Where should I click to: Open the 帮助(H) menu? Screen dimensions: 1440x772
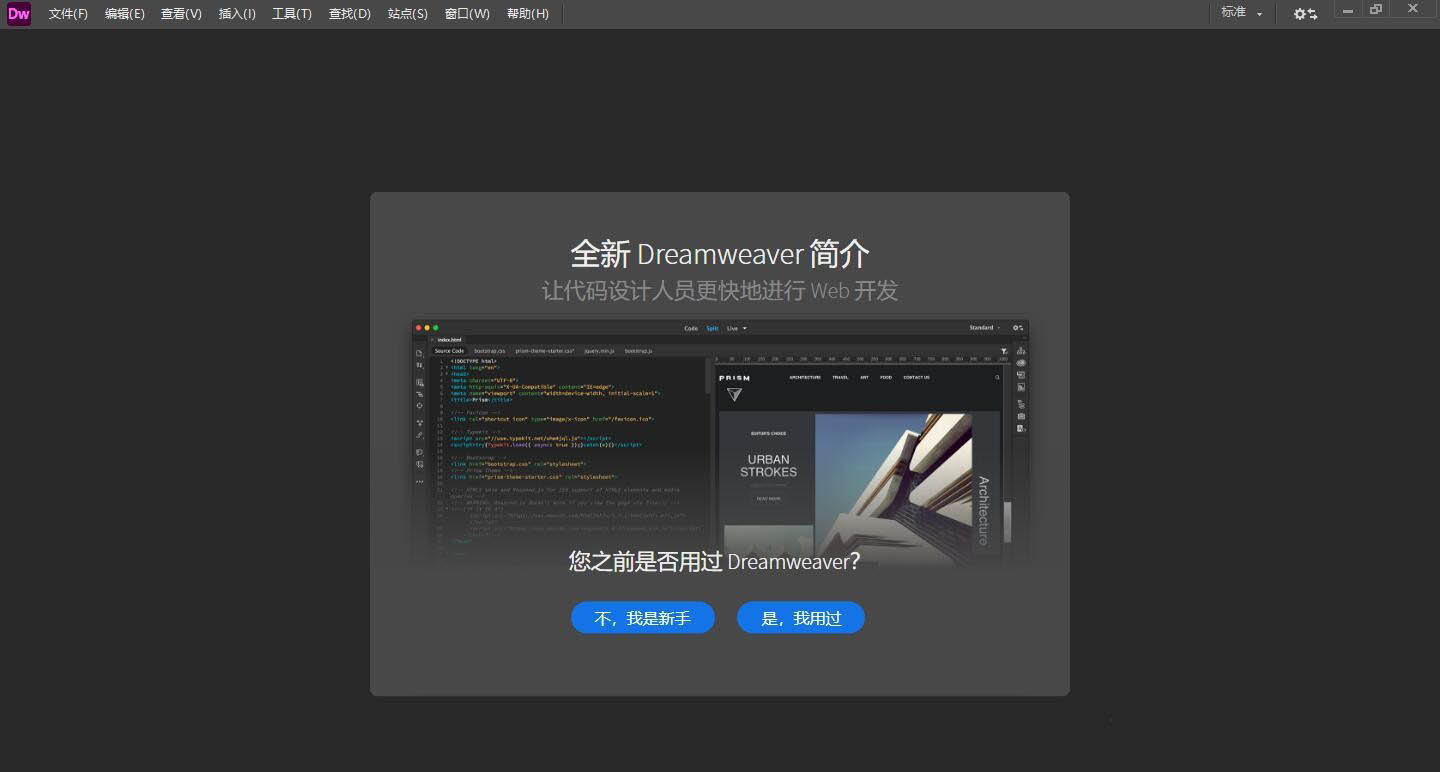click(528, 14)
